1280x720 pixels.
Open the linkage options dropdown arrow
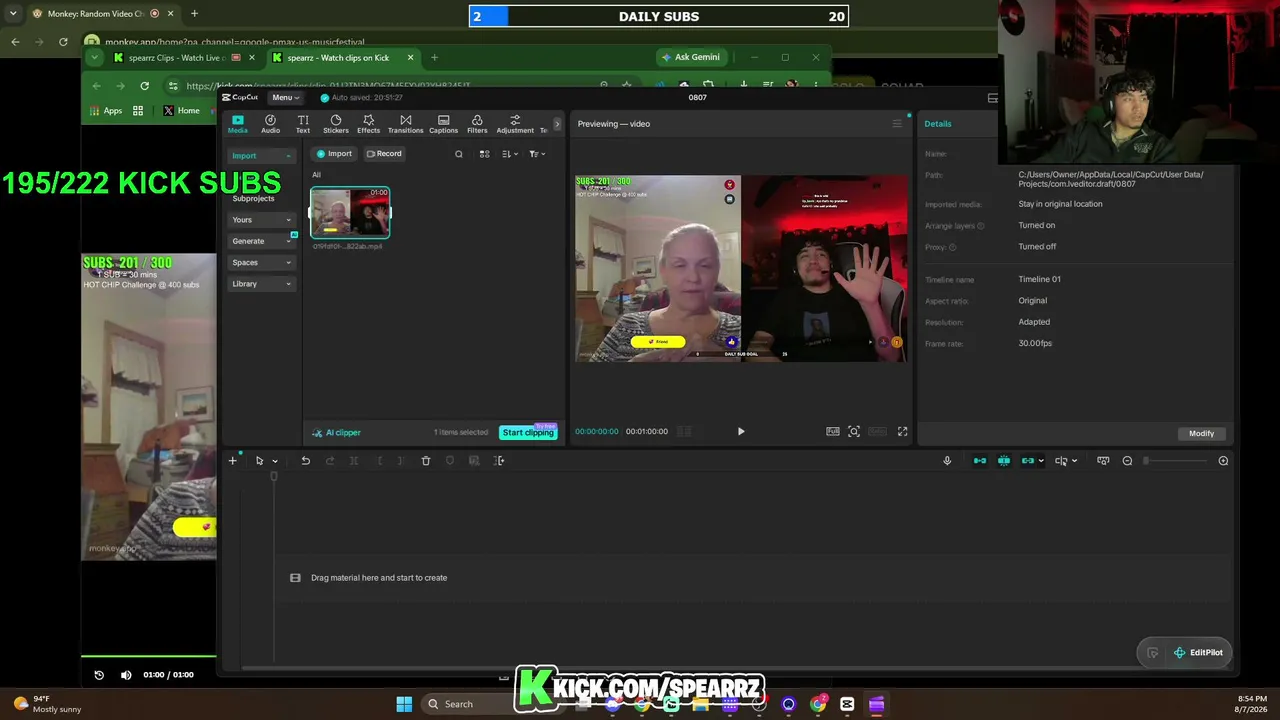[x=1041, y=461]
